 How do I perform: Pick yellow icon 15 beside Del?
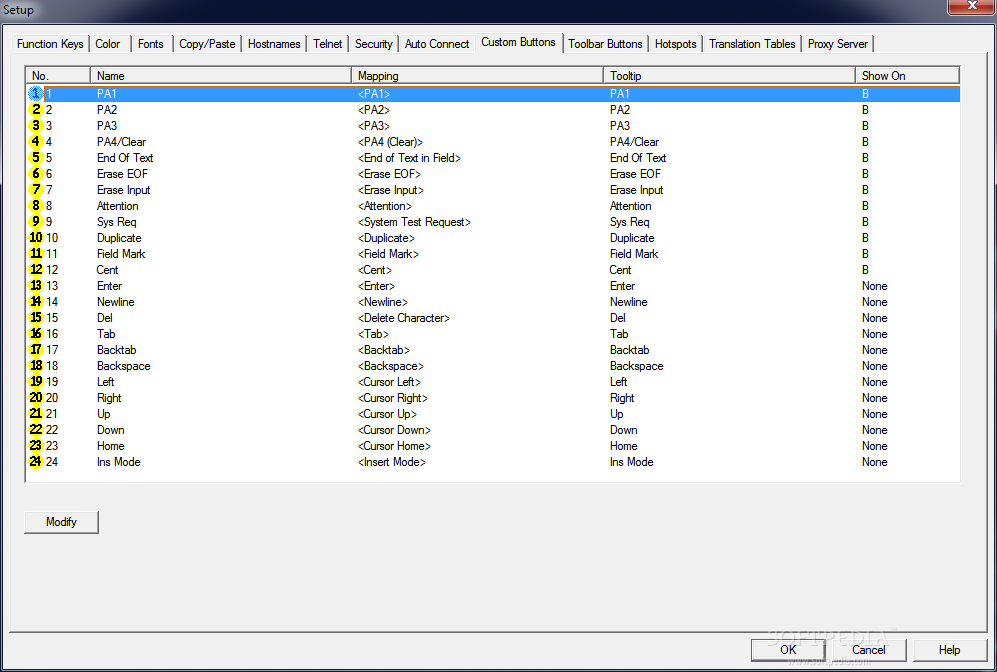(36, 317)
